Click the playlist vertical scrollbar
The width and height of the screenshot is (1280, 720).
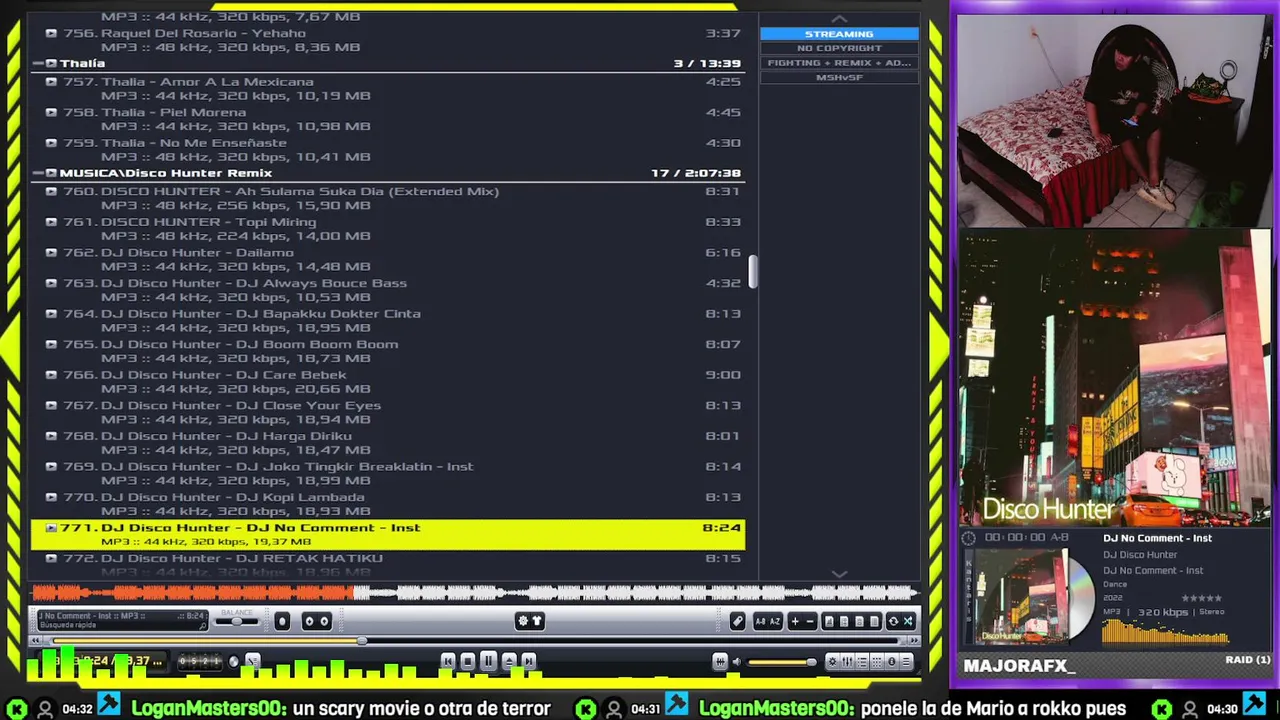coord(752,272)
